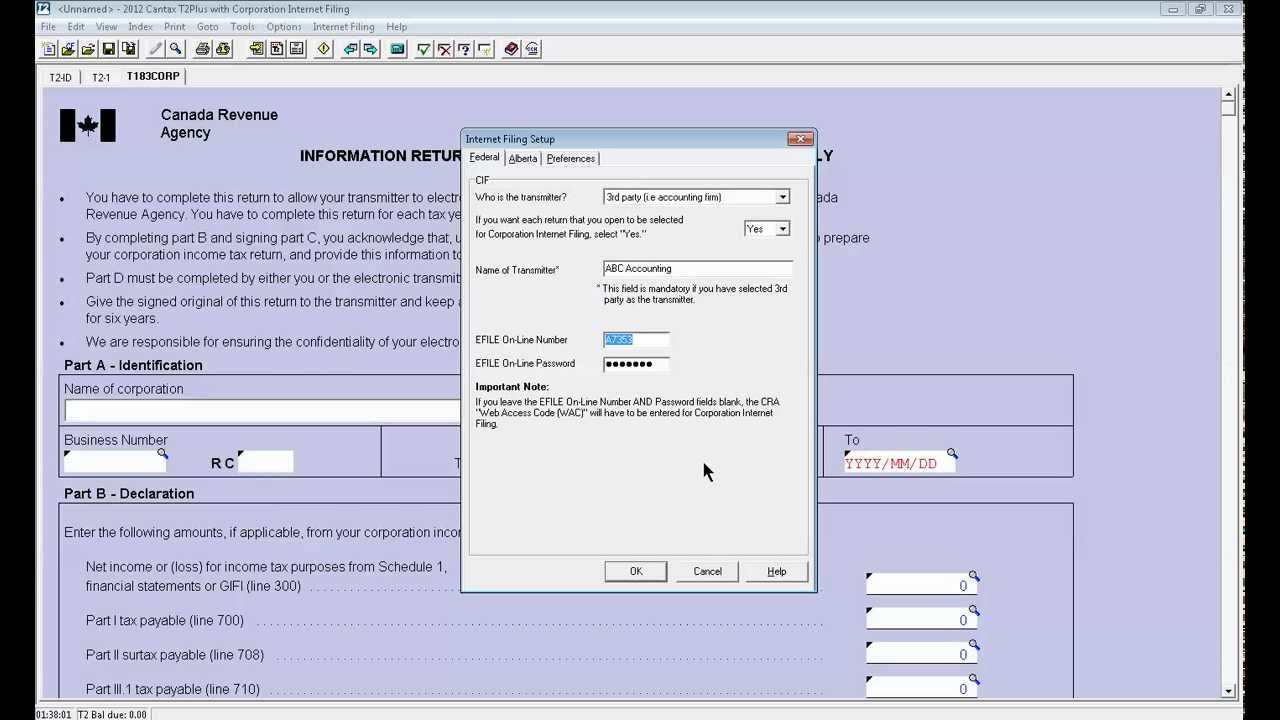Click the CCH toolbar icon
This screenshot has height=720, width=1280.
[531, 49]
